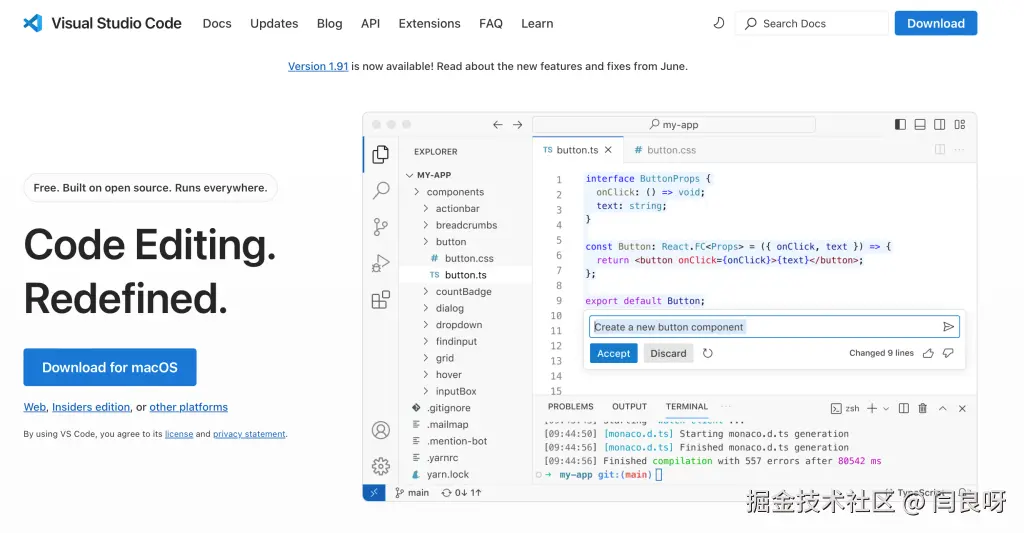Click the thumbs up feedback icon

click(928, 353)
